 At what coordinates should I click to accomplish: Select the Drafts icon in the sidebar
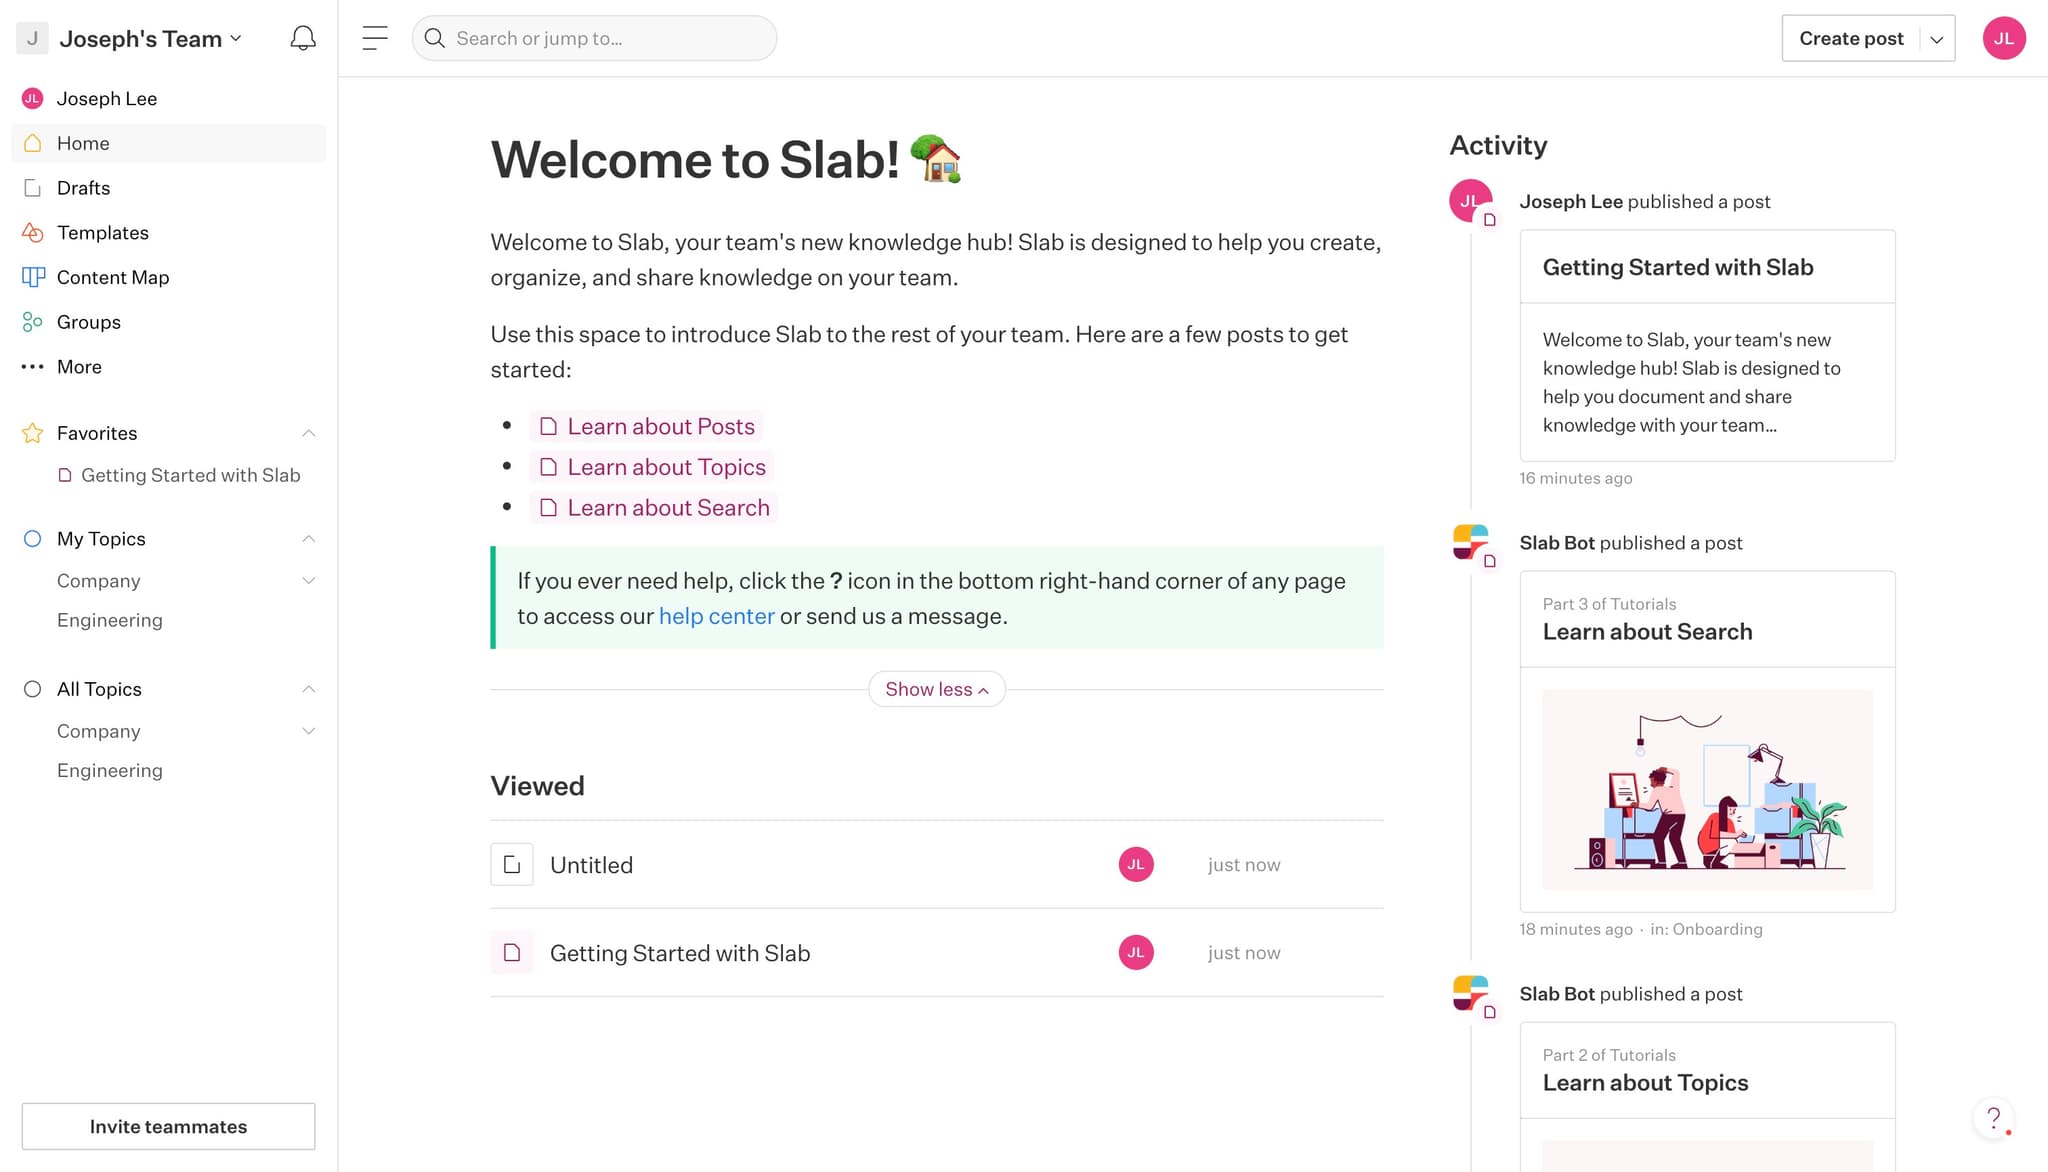[x=33, y=187]
